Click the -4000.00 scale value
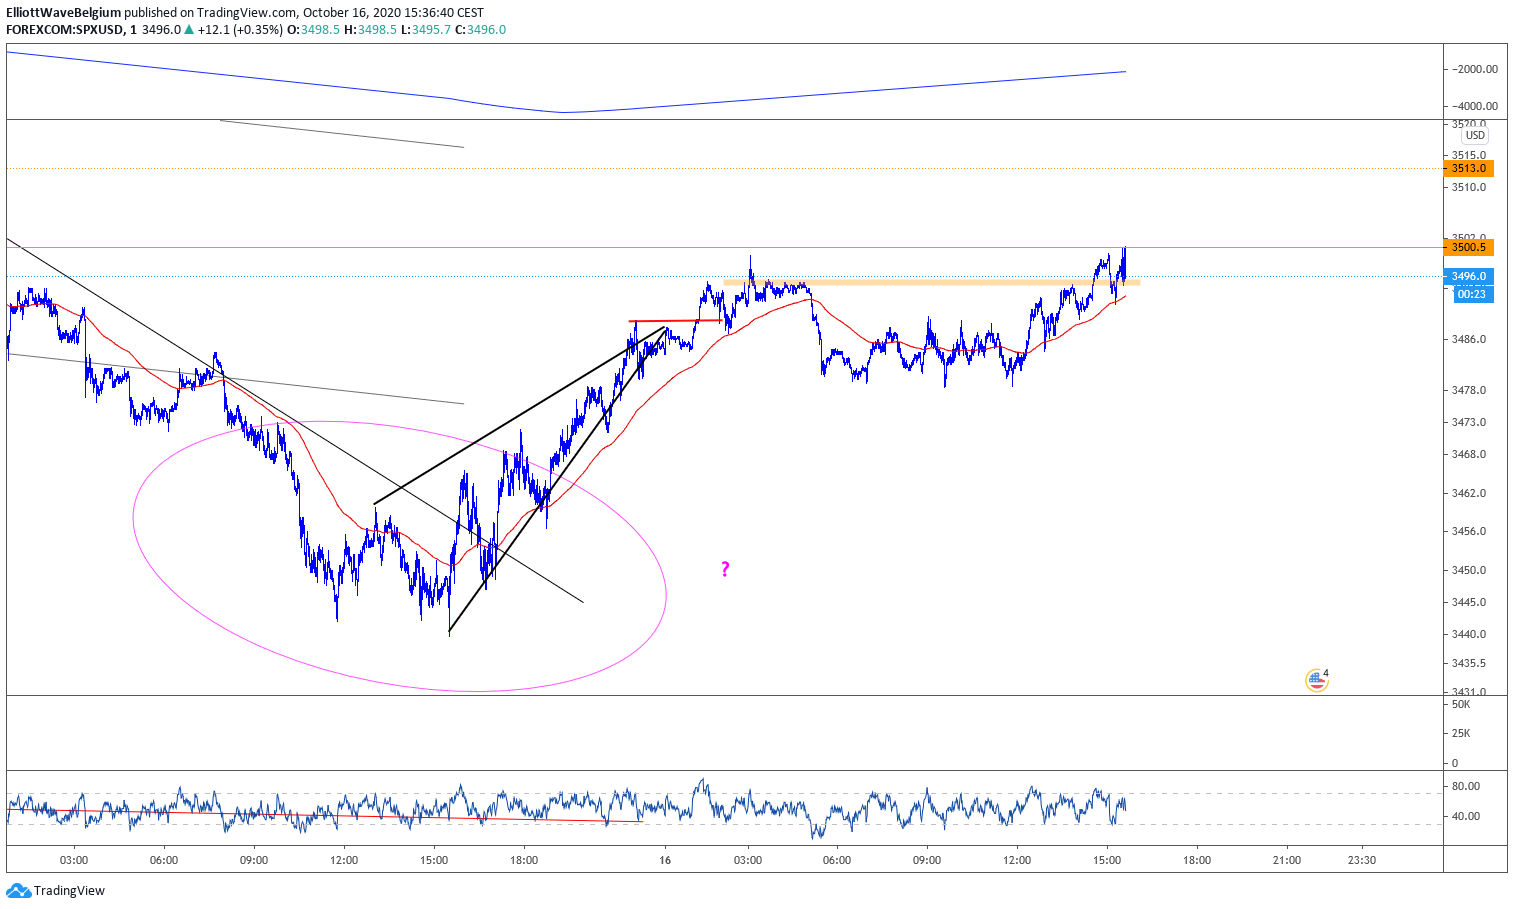1514x909 pixels. pos(1476,106)
